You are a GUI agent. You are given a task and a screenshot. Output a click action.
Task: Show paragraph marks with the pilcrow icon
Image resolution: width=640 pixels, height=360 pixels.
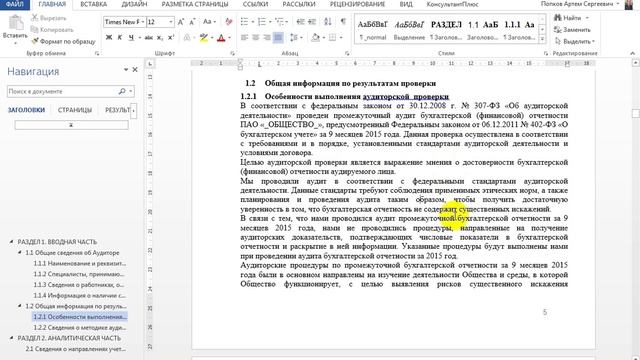tap(343, 22)
